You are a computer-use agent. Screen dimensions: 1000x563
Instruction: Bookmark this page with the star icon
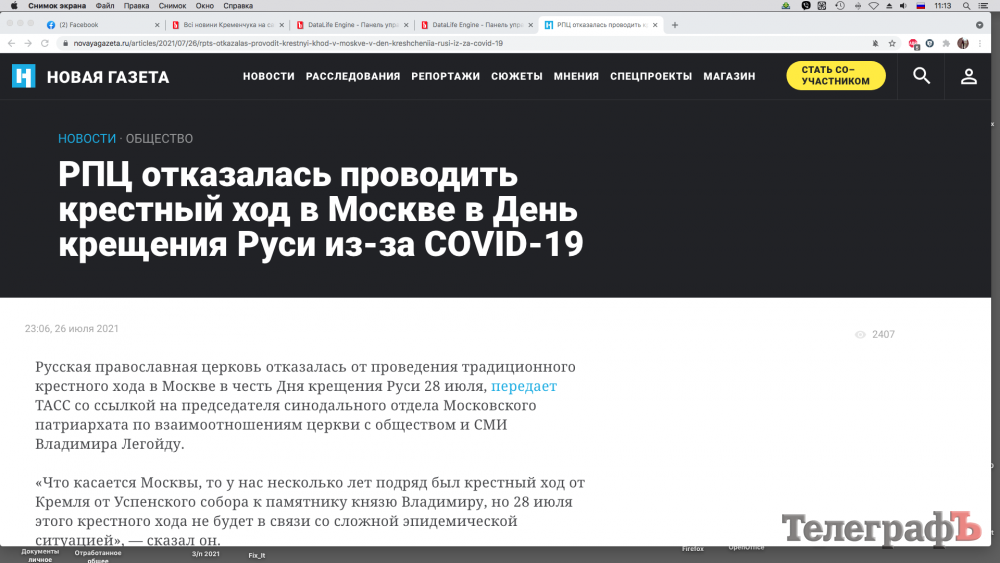(892, 43)
